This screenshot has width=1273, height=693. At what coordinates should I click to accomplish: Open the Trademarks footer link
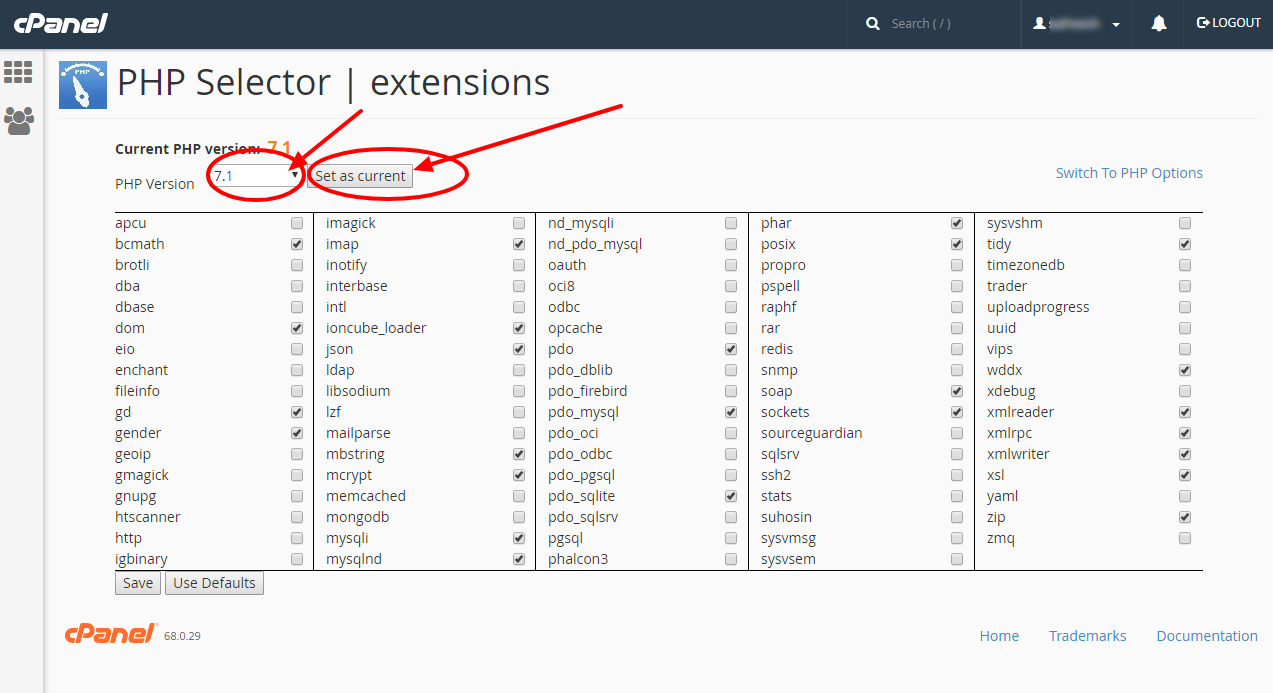click(1087, 636)
